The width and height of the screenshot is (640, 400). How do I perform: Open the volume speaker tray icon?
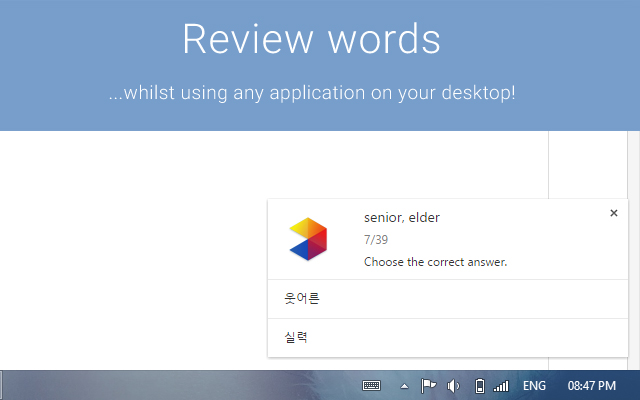point(453,386)
